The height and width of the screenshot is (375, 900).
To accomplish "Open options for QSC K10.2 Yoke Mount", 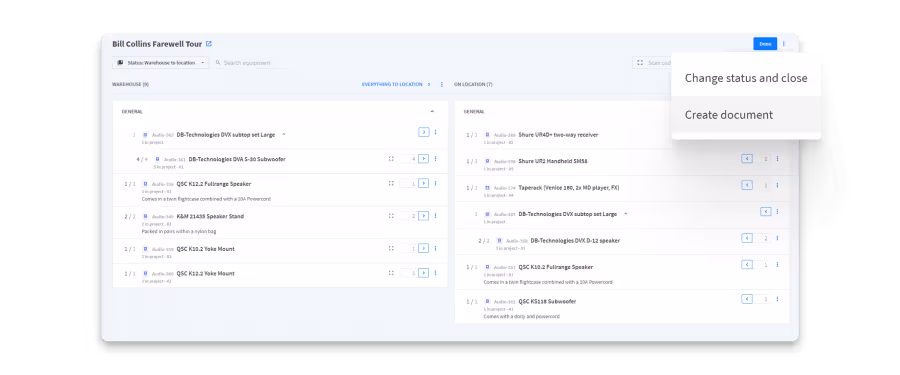I will pos(435,248).
